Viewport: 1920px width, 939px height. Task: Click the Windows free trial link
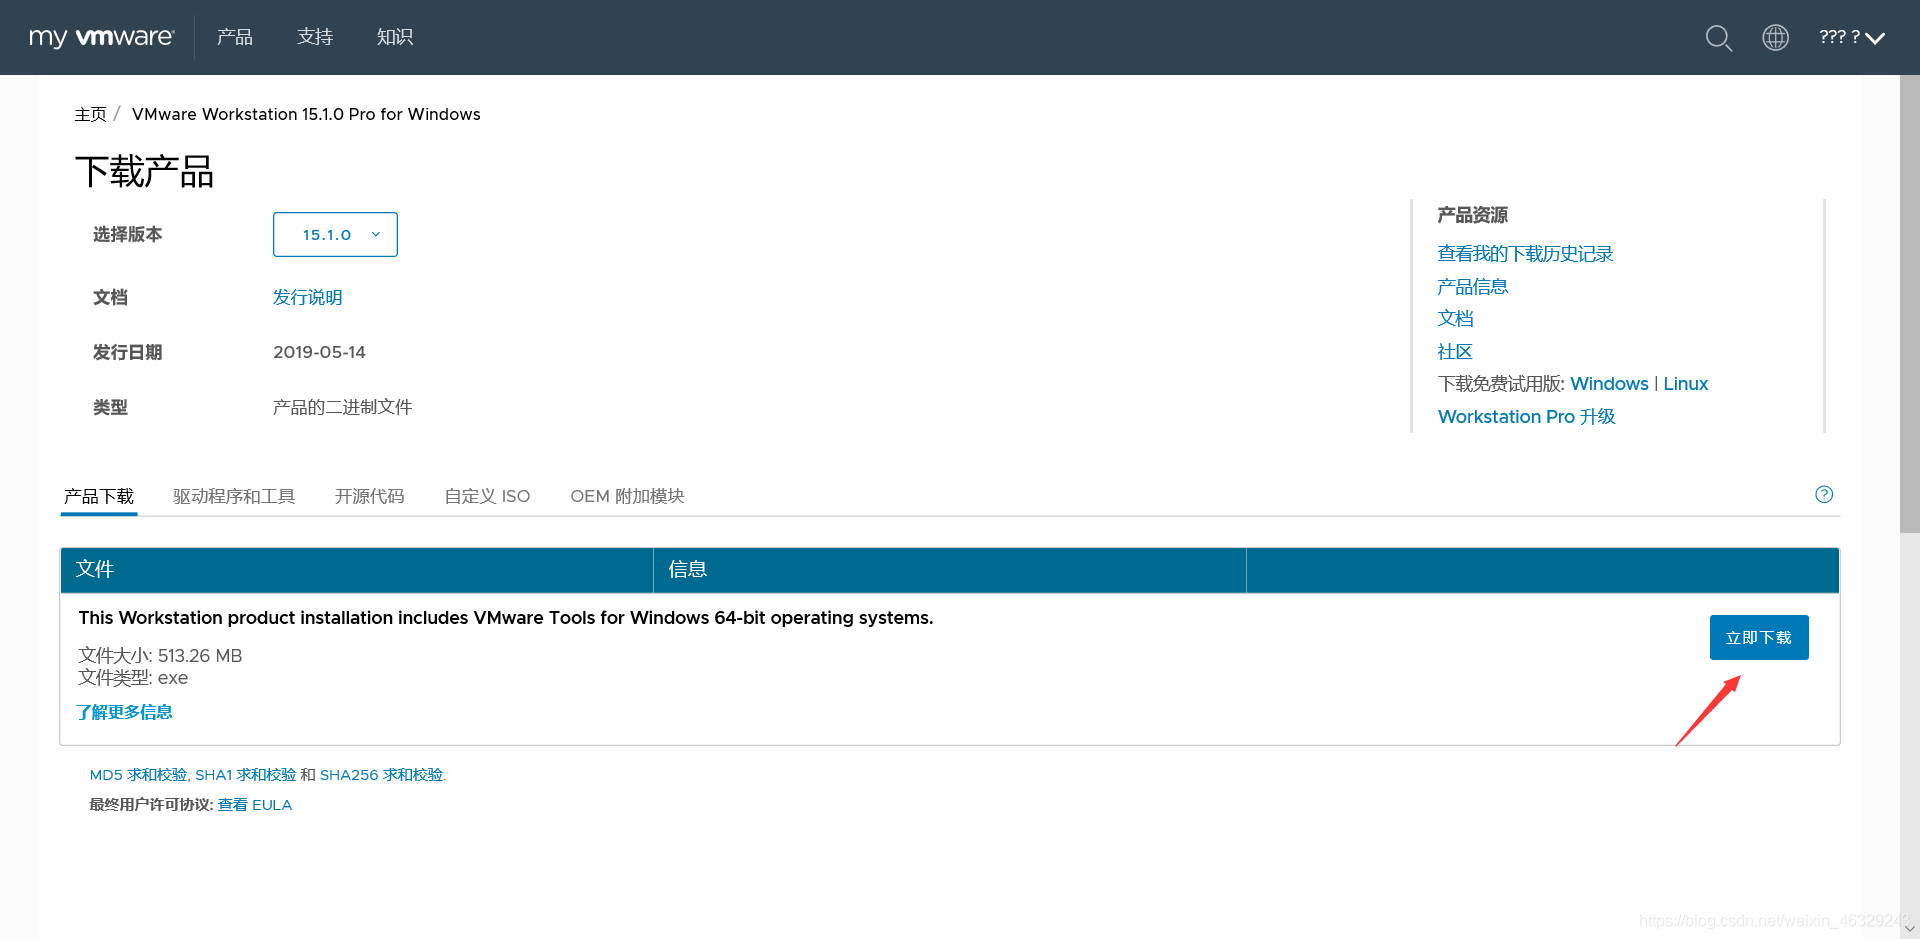1609,384
